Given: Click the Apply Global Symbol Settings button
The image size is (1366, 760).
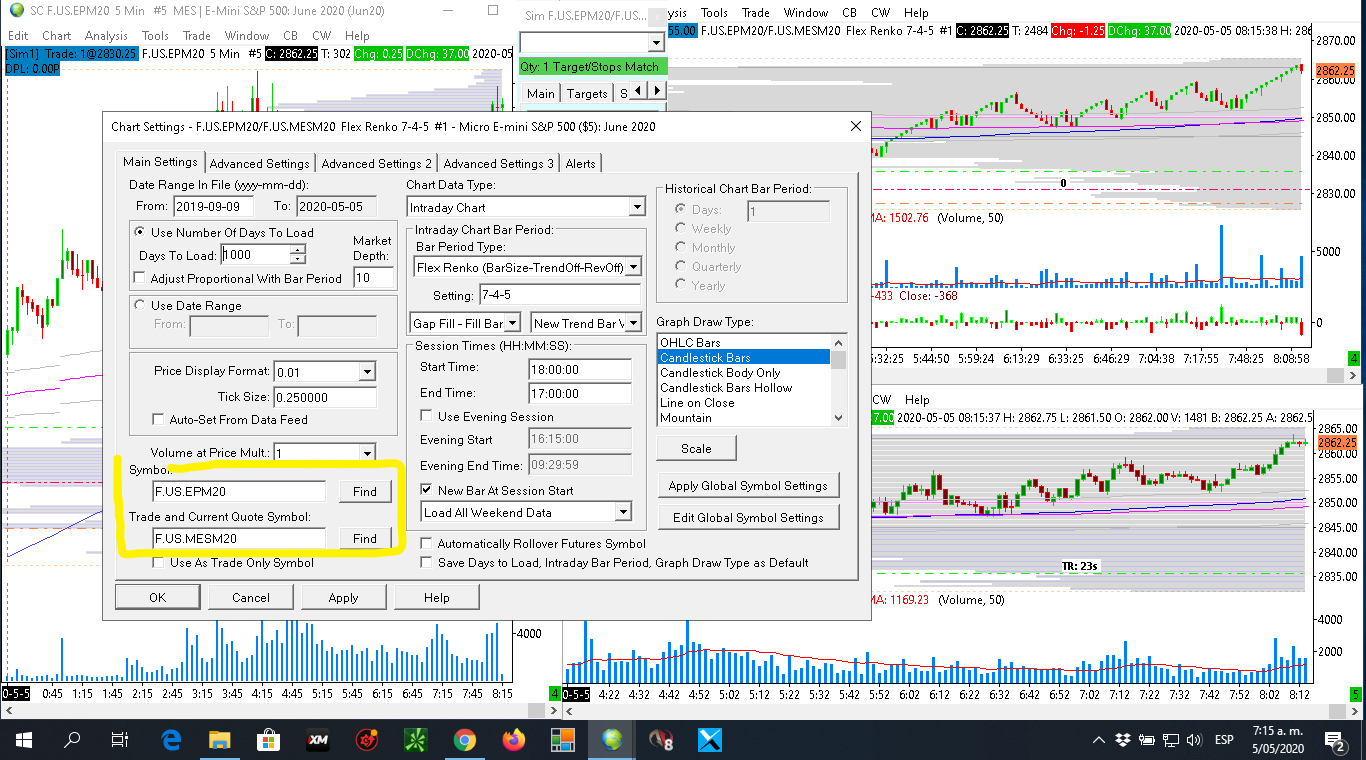Looking at the screenshot, I should (748, 486).
